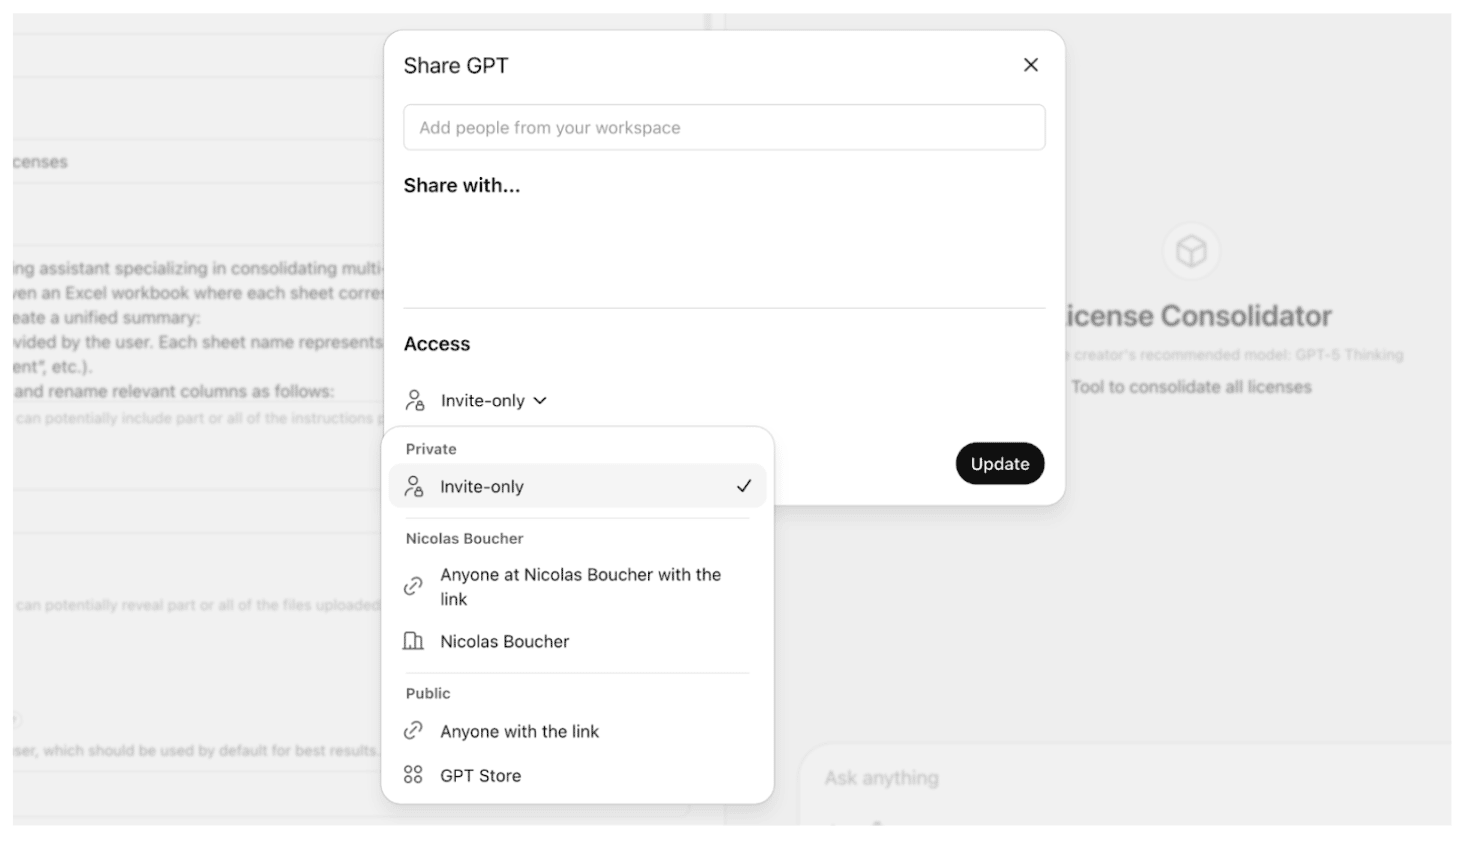Select the GPT Store public option
The height and width of the screenshot is (842, 1462).
point(480,776)
